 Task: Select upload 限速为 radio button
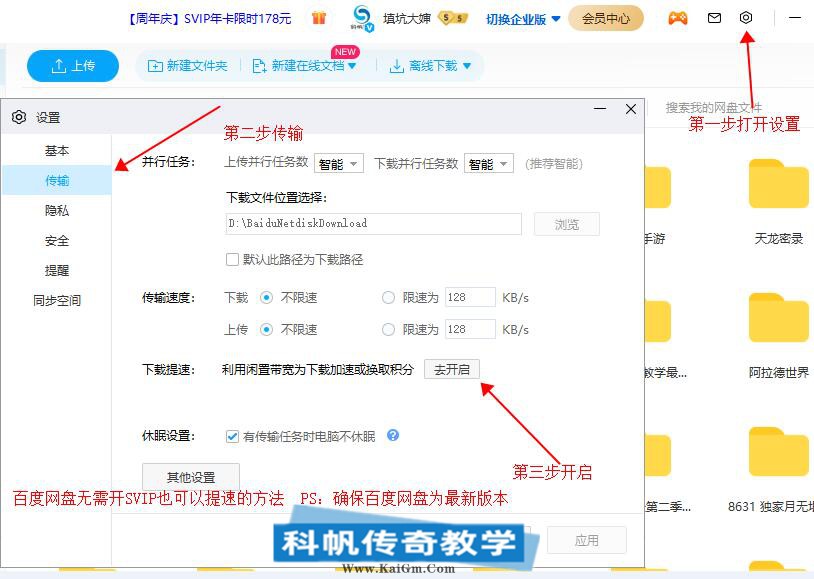pyautogui.click(x=388, y=330)
